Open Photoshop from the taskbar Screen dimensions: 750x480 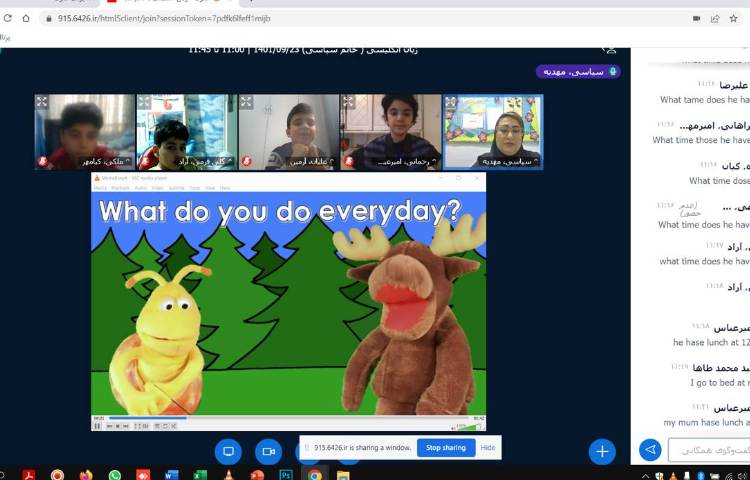click(286, 475)
